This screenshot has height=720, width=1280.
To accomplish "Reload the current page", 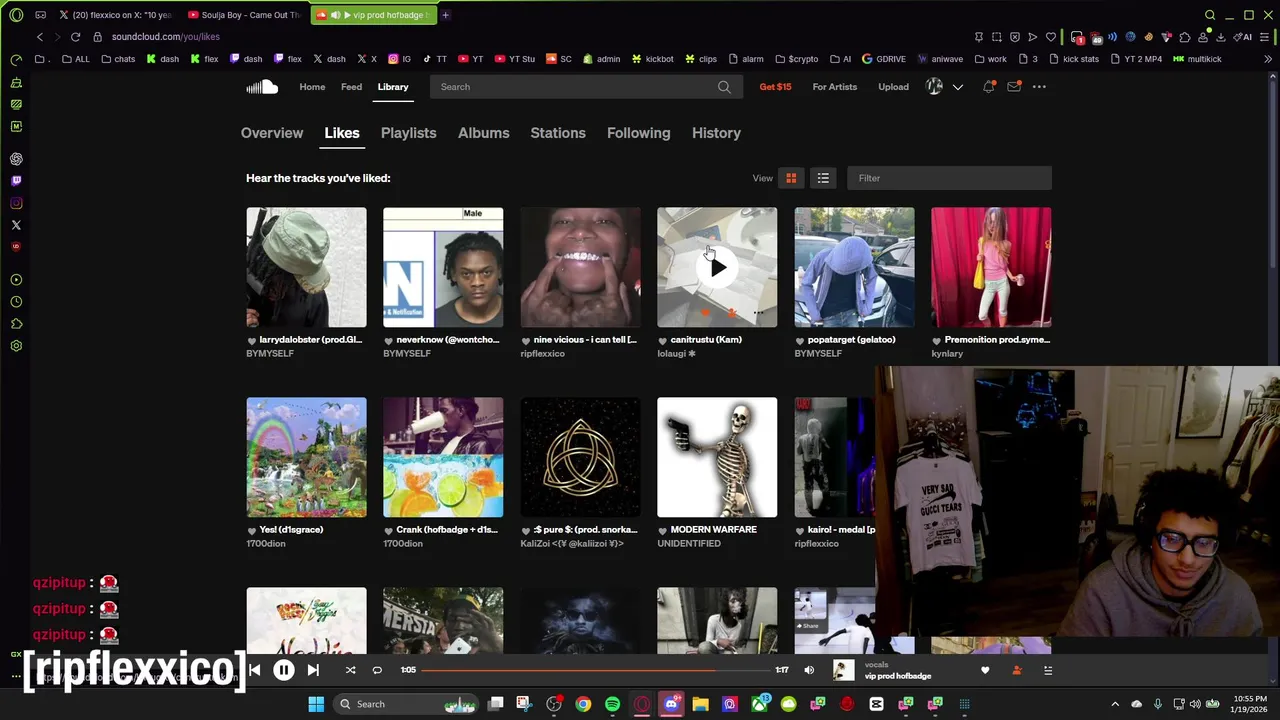I will 75,37.
